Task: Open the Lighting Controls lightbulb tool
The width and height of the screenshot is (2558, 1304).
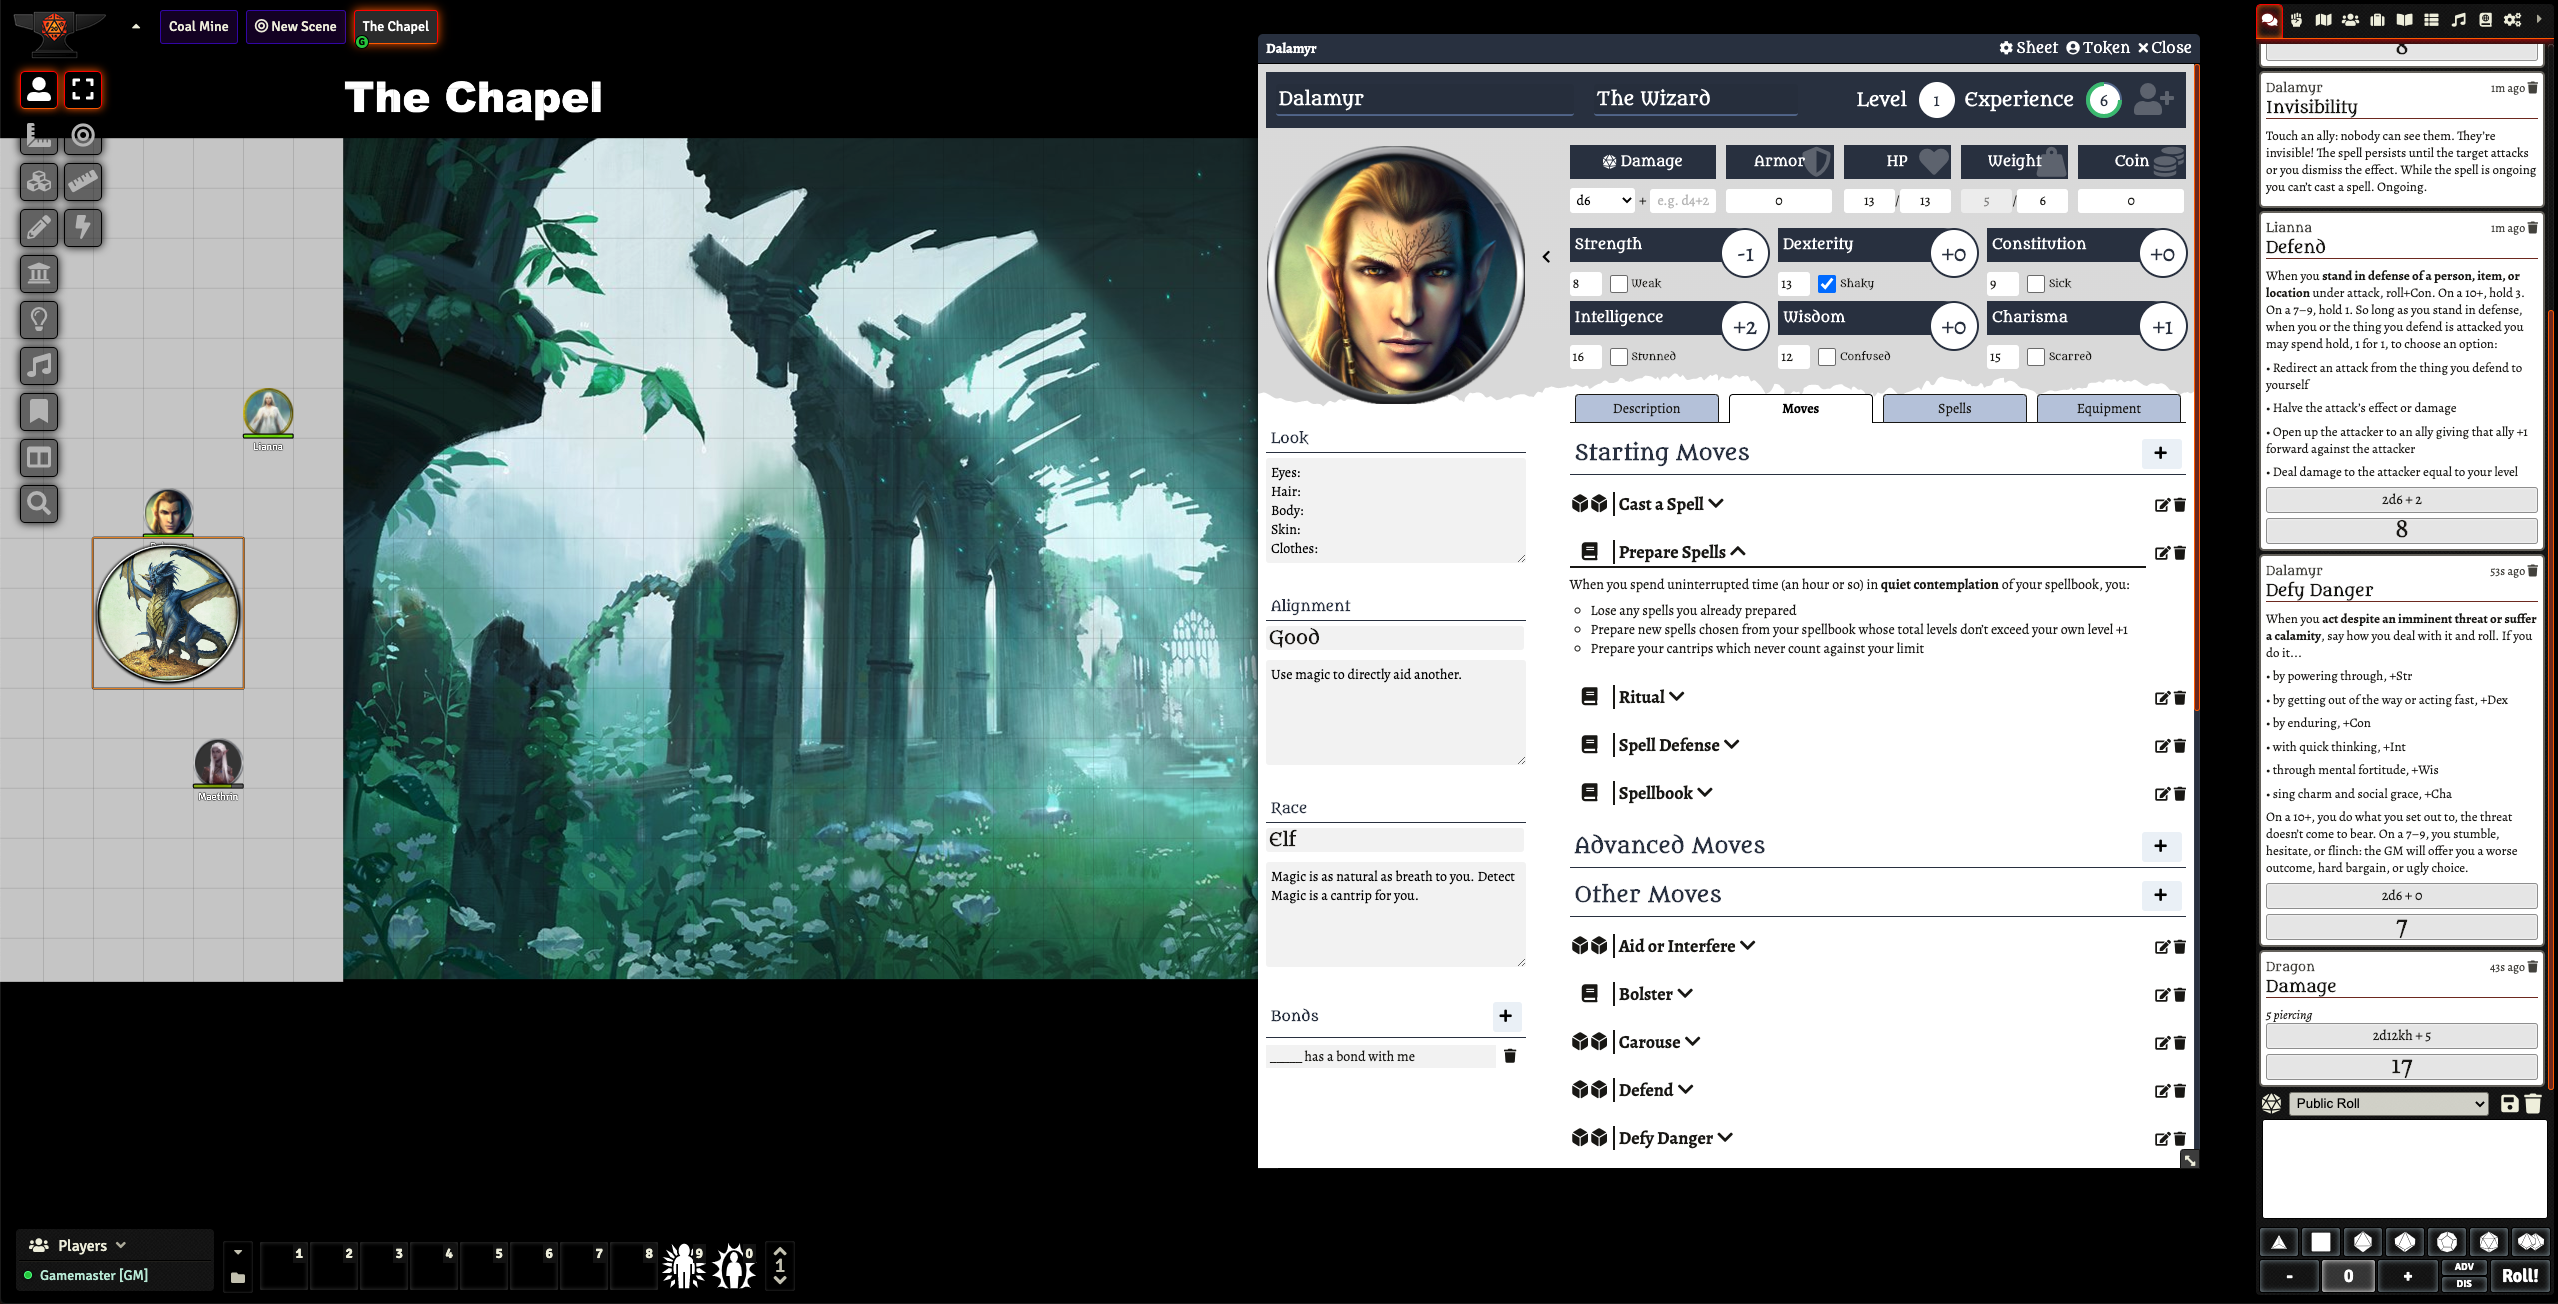Action: pyautogui.click(x=39, y=320)
